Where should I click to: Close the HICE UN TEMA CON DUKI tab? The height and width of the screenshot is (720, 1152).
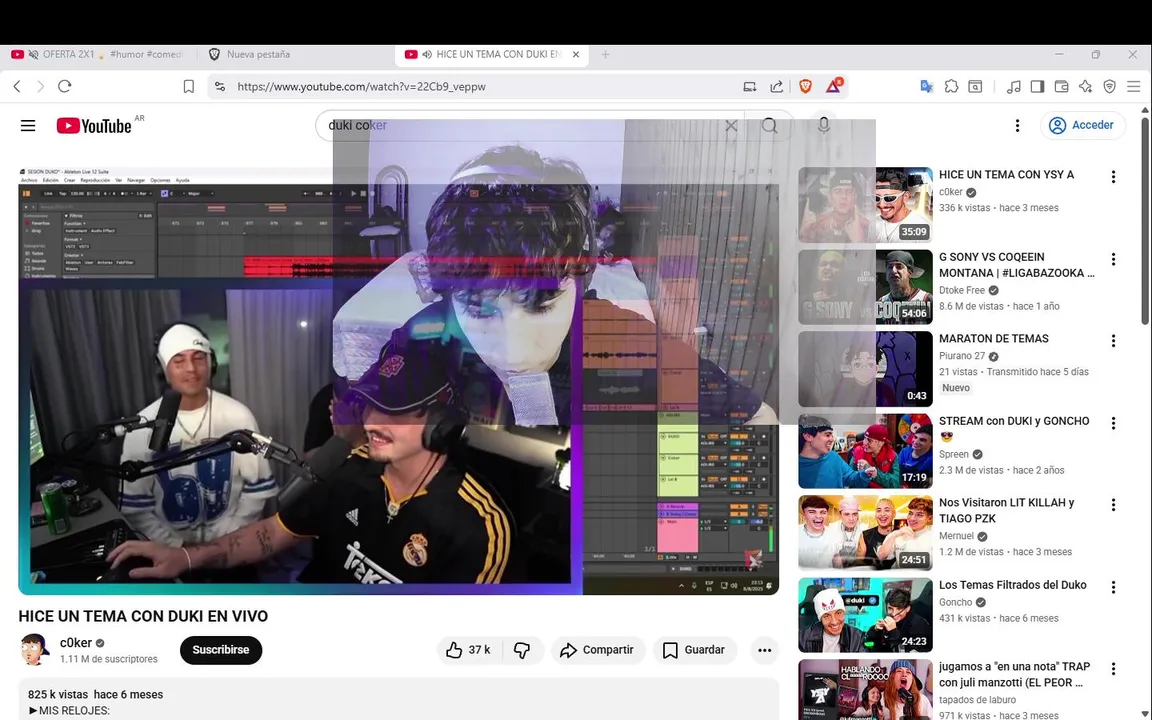(x=576, y=54)
